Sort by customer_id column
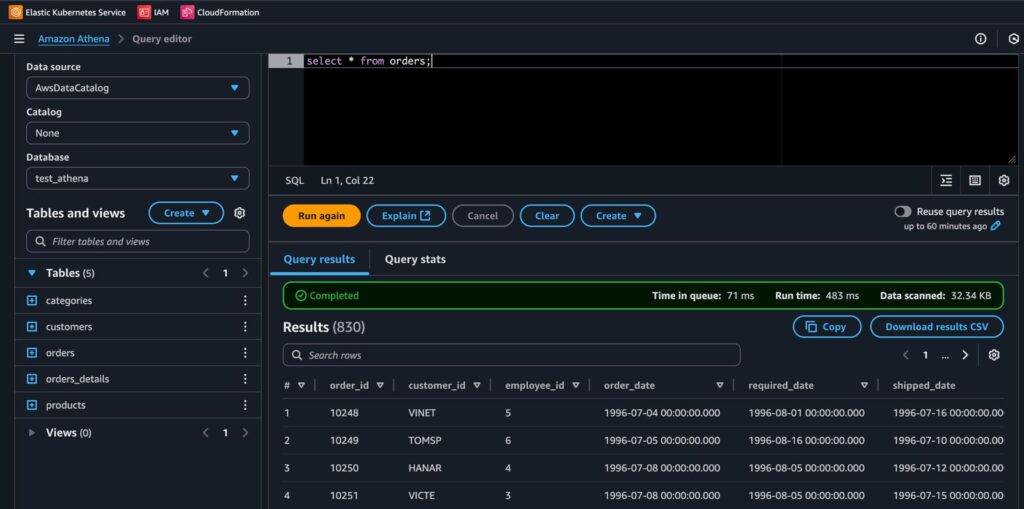Image resolution: width=1024 pixels, height=509 pixels. point(477,386)
